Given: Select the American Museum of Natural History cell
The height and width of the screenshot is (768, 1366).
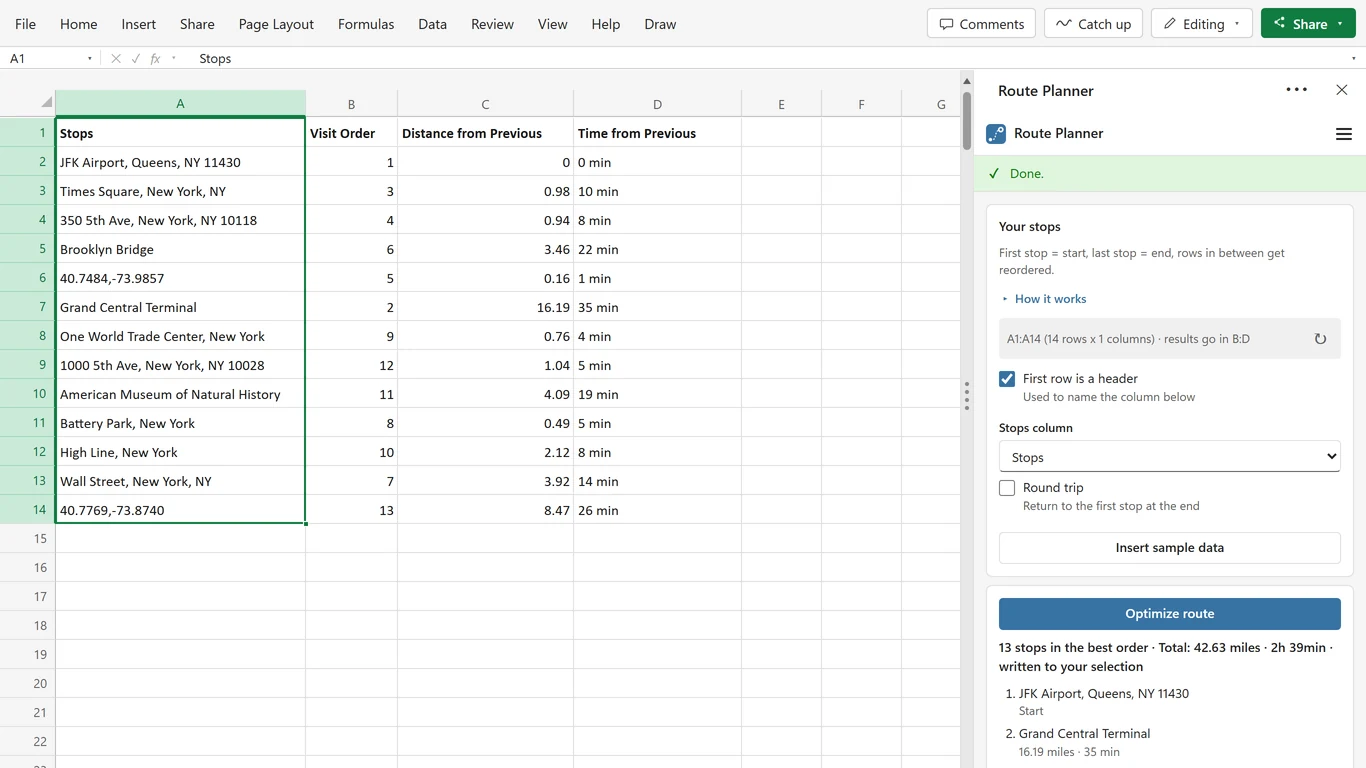Looking at the screenshot, I should point(180,394).
